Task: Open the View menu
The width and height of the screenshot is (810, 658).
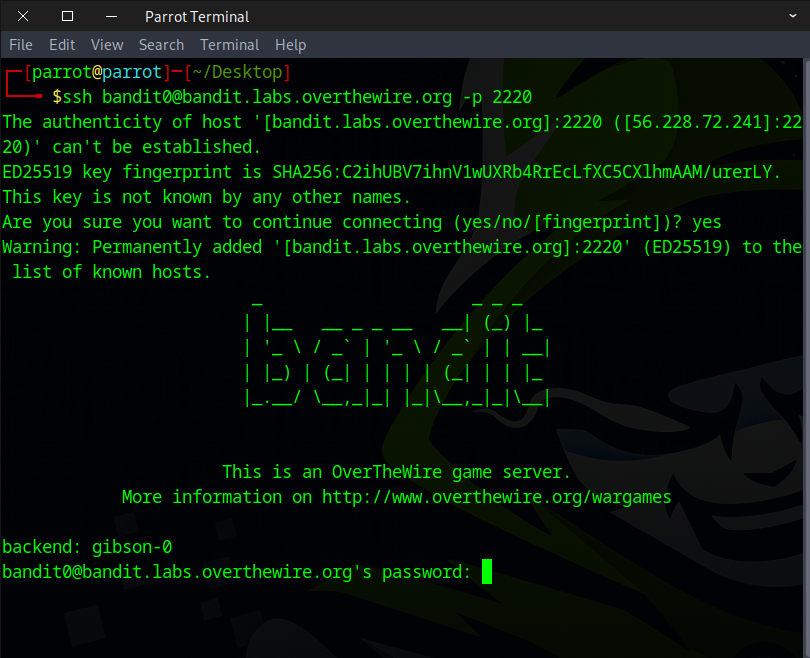Action: click(x=107, y=45)
